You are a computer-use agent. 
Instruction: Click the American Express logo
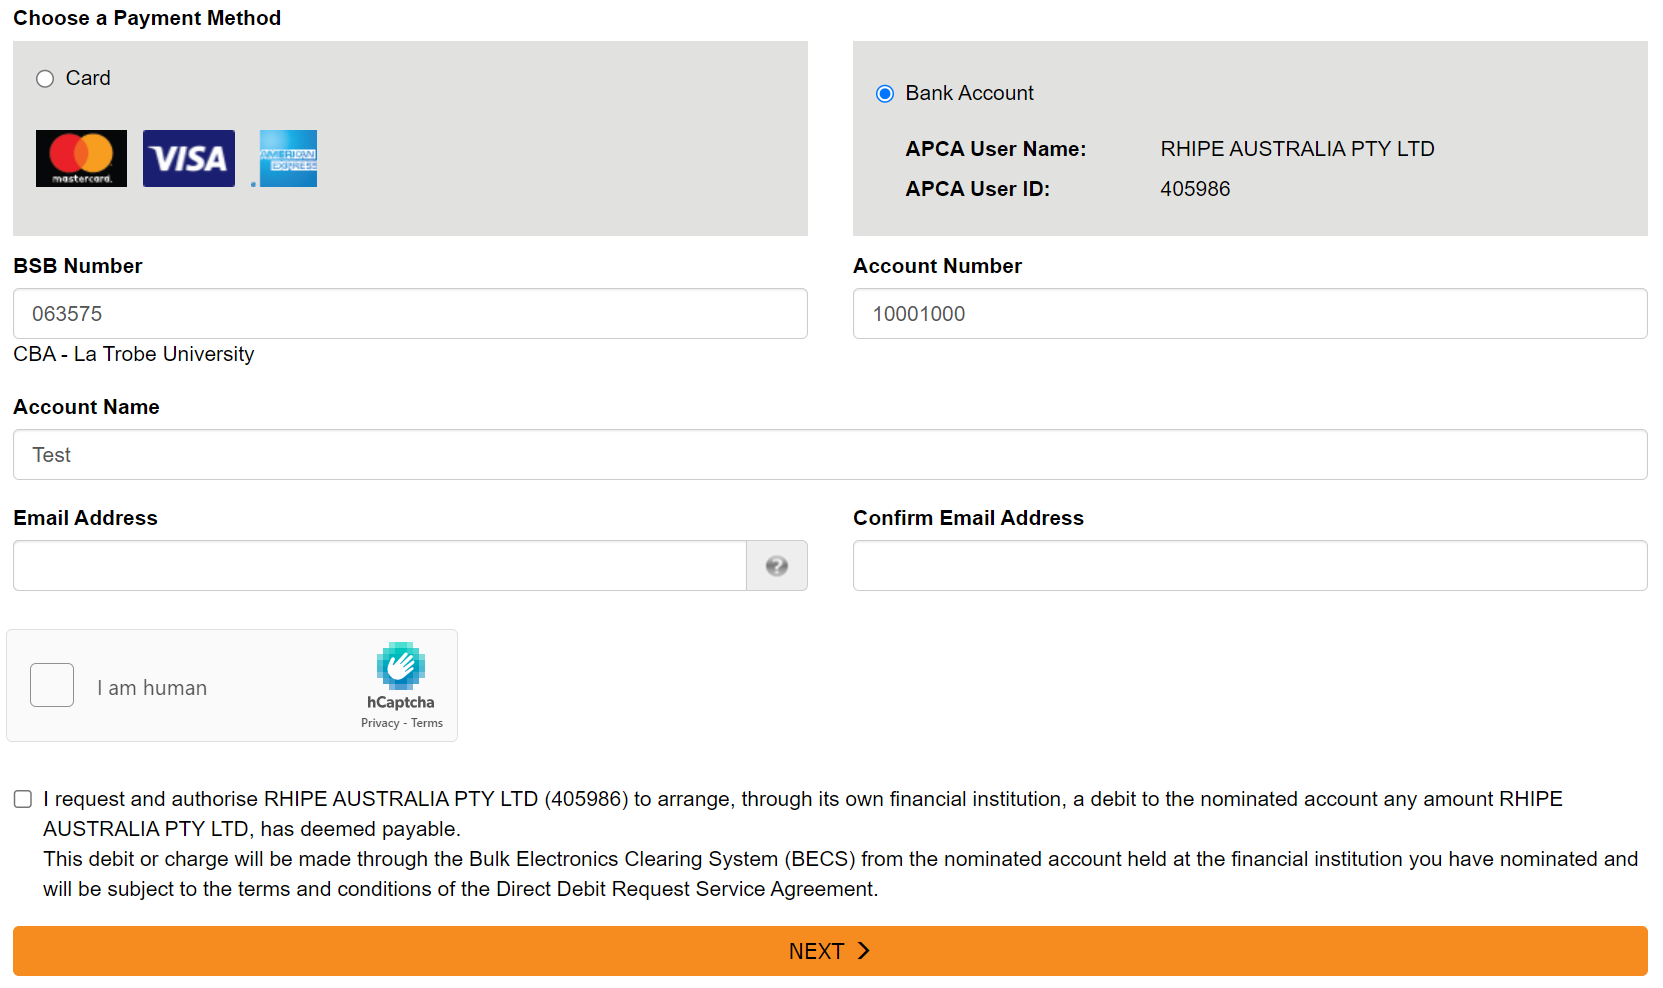286,158
